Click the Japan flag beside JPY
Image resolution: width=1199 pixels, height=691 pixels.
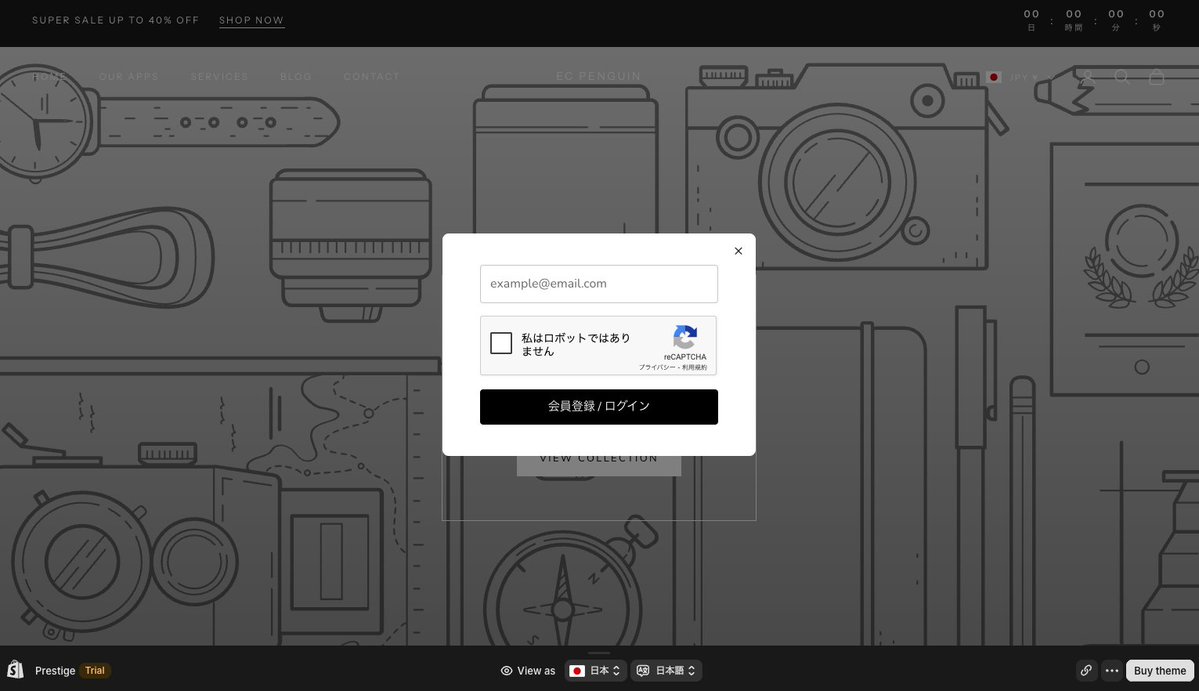993,75
